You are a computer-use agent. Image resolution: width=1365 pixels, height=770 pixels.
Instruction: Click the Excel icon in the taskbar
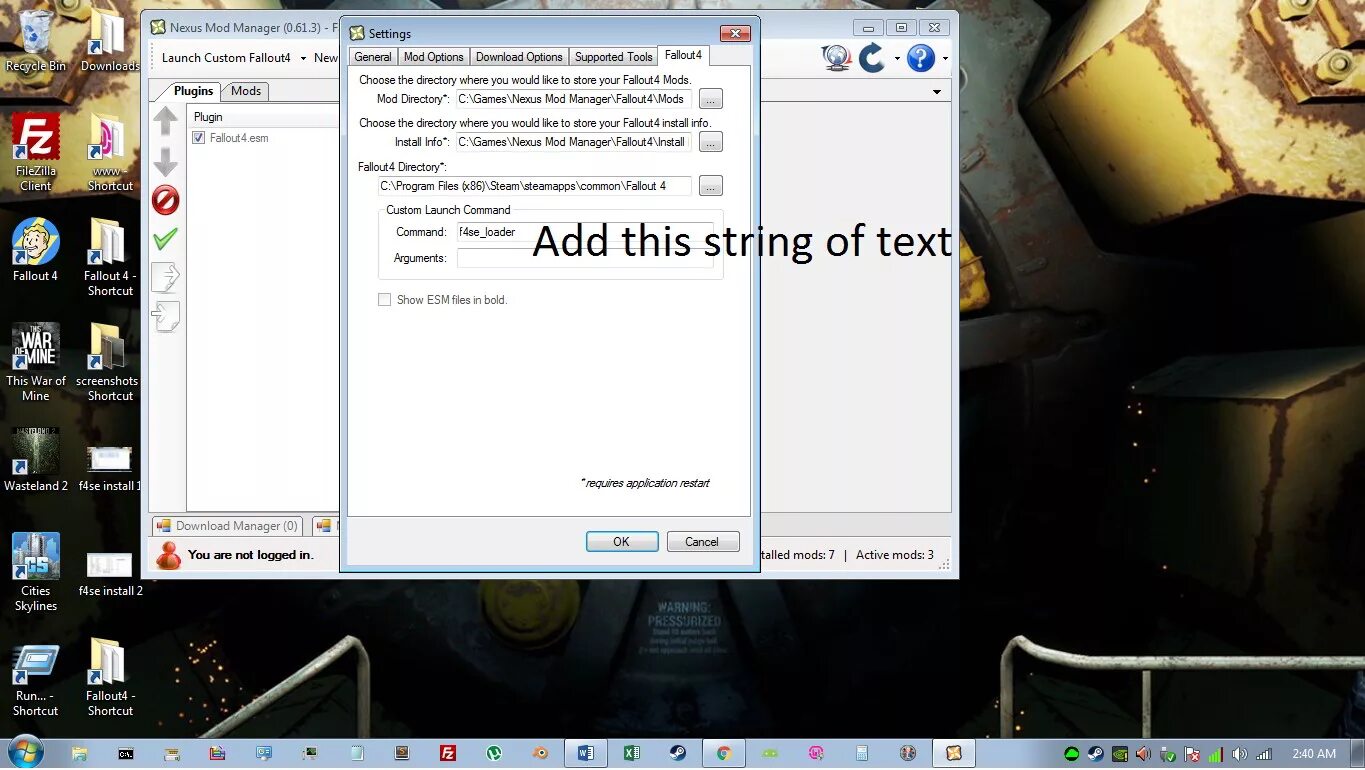632,754
